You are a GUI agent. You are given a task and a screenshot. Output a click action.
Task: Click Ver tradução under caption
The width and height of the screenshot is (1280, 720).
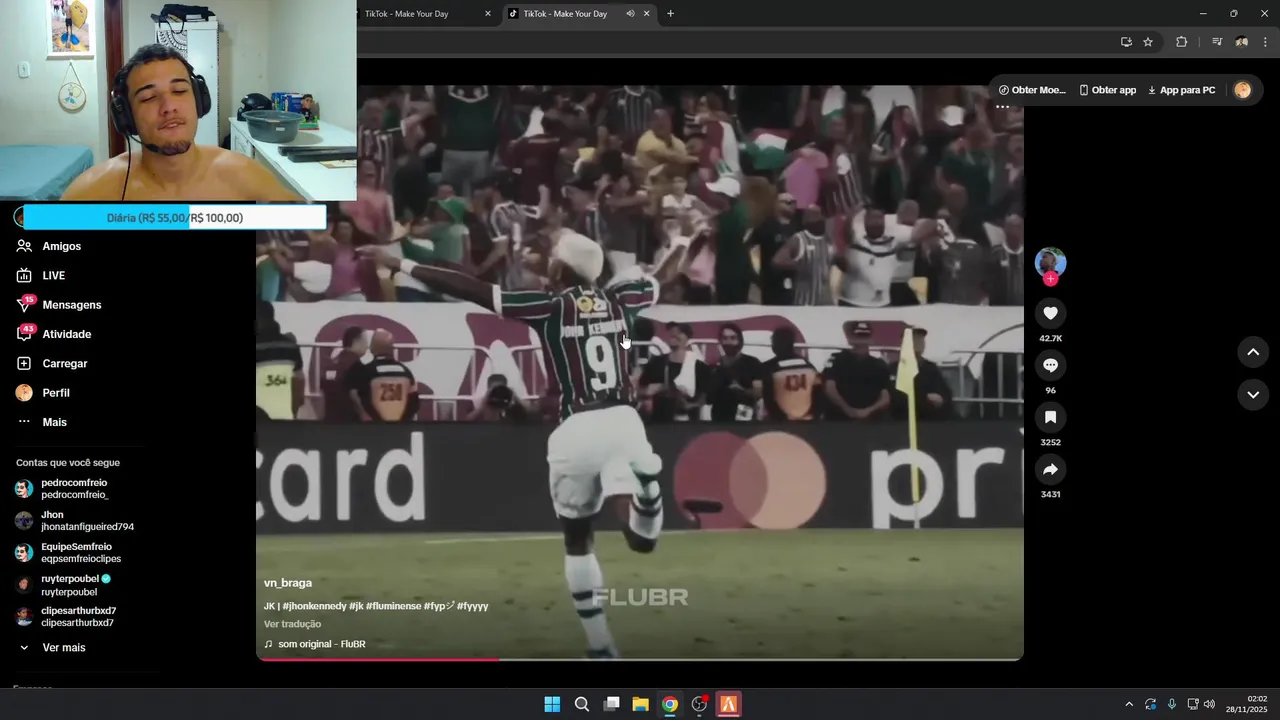point(292,624)
